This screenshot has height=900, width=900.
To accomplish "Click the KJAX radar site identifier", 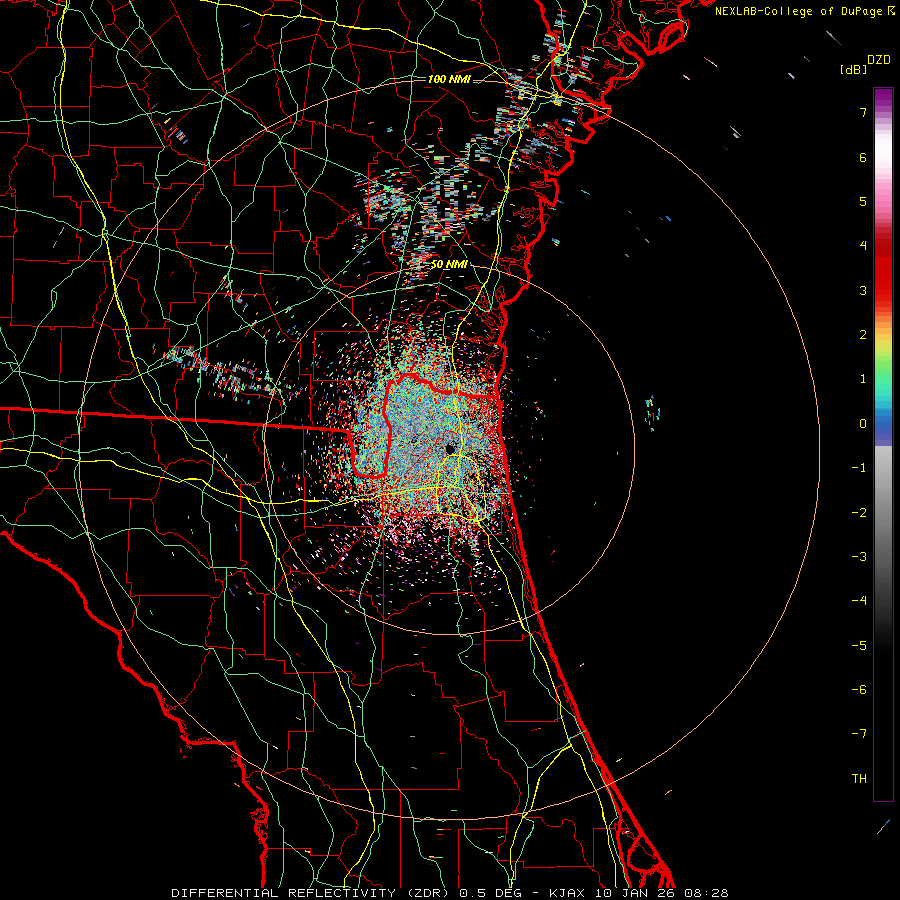I will 567,893.
